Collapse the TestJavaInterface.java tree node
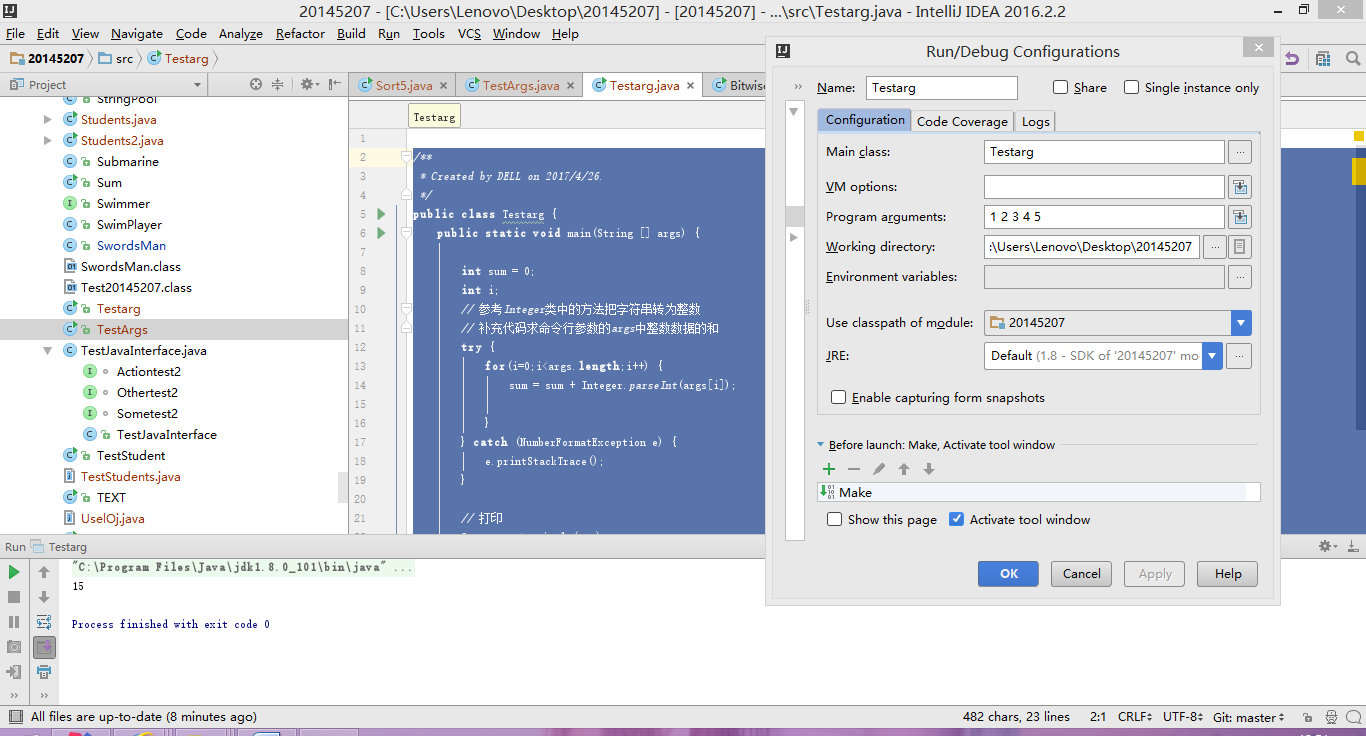The image size is (1366, 736). tap(48, 351)
